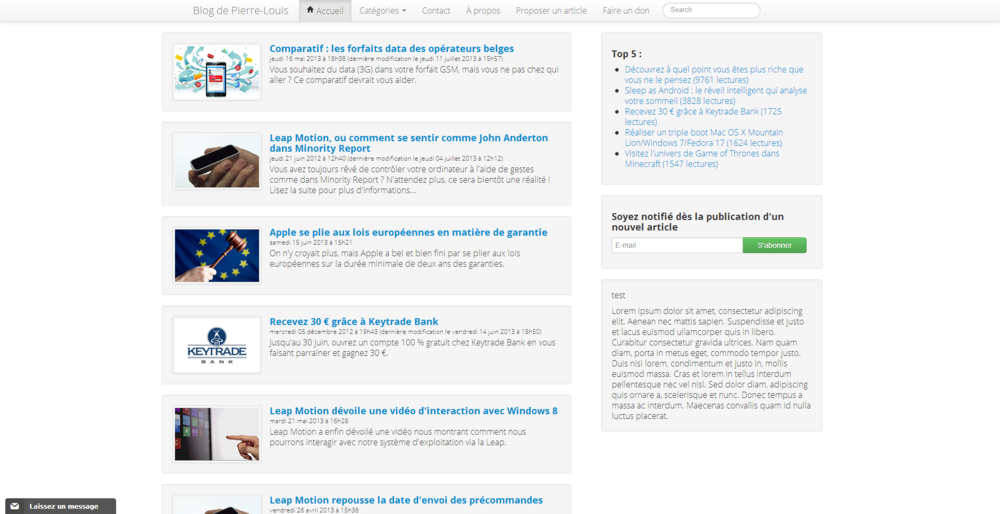Open the Faire un don page

point(626,11)
